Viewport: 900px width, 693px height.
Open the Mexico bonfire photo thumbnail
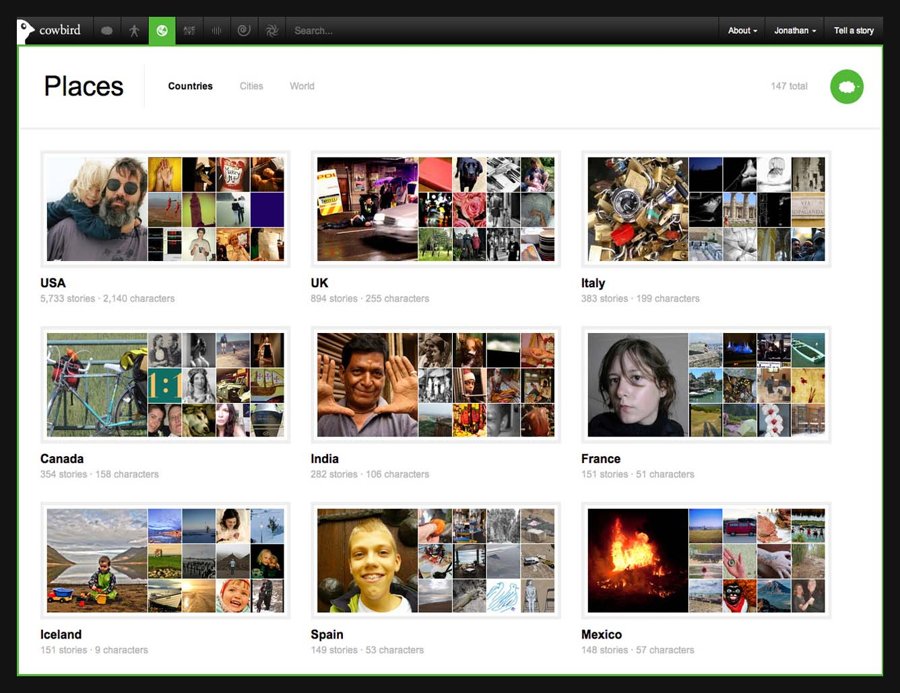pyautogui.click(x=636, y=560)
